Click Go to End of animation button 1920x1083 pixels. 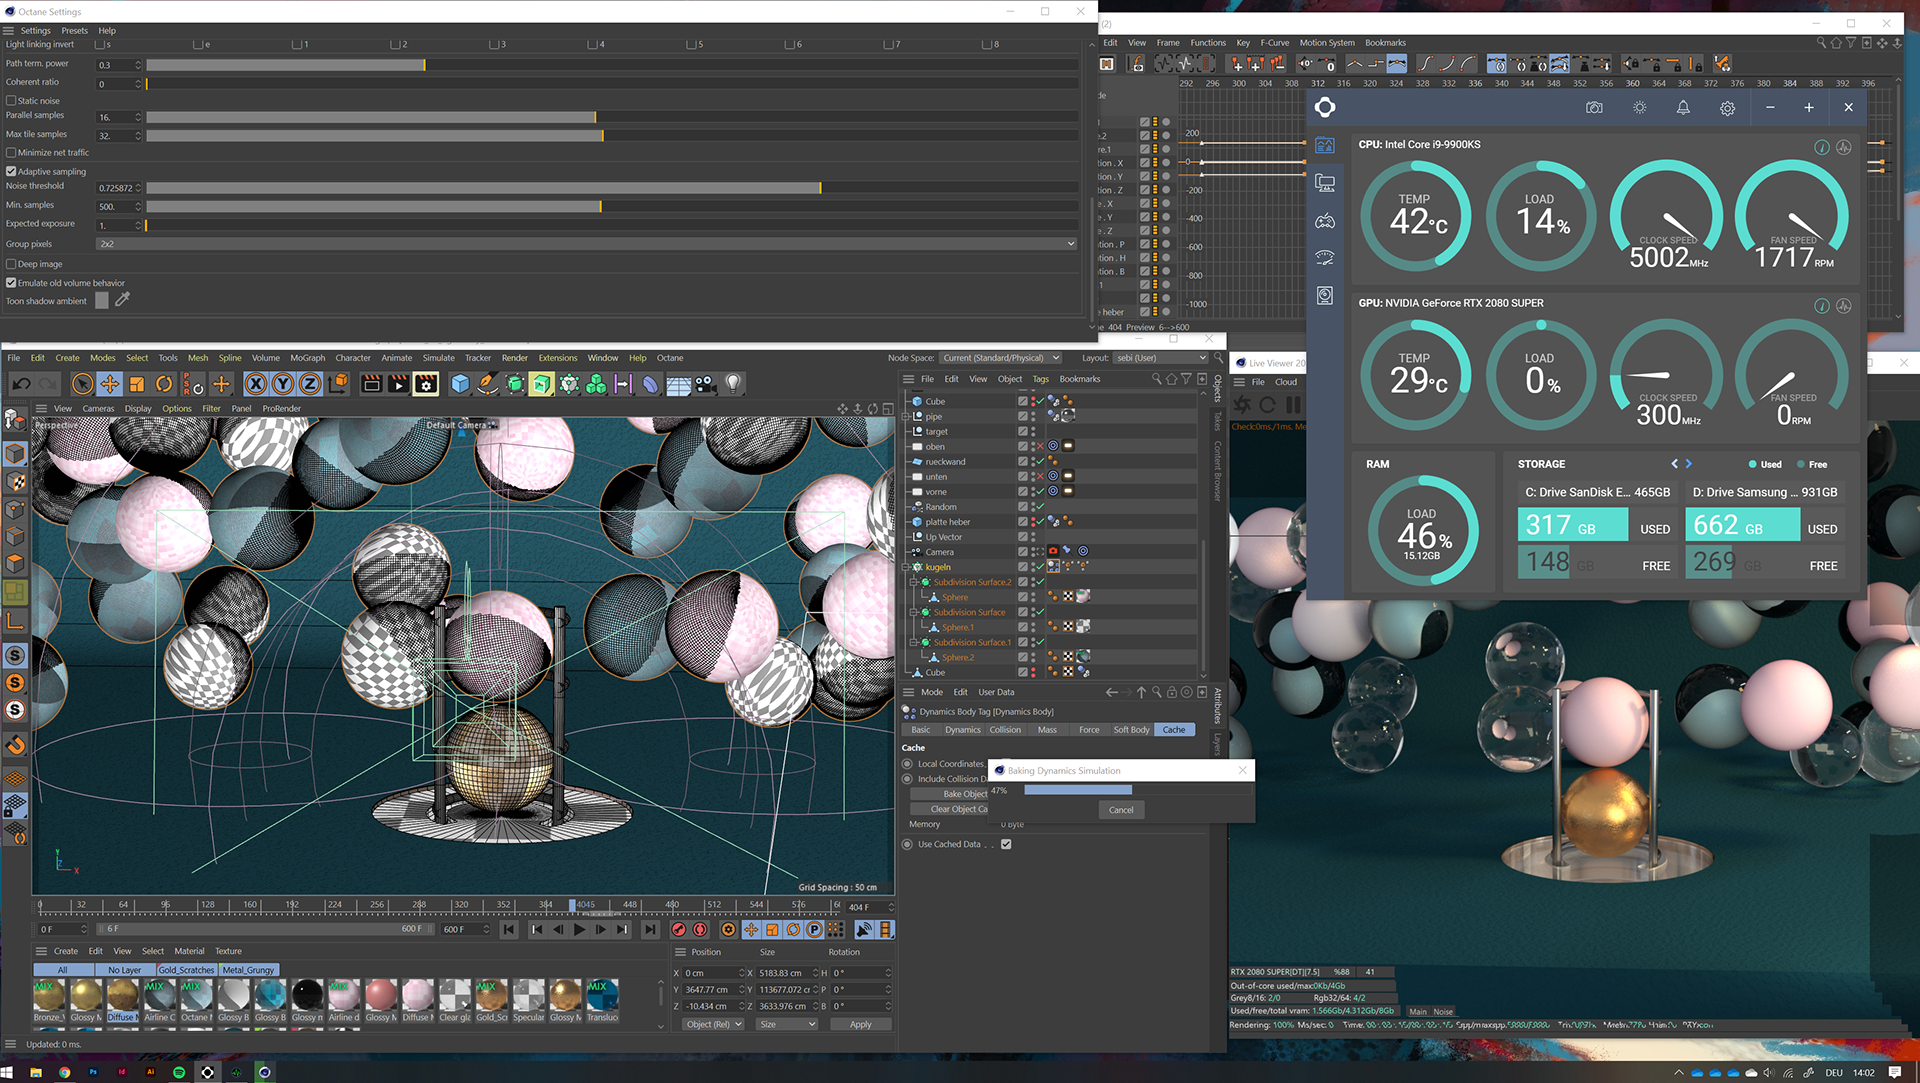coord(651,930)
